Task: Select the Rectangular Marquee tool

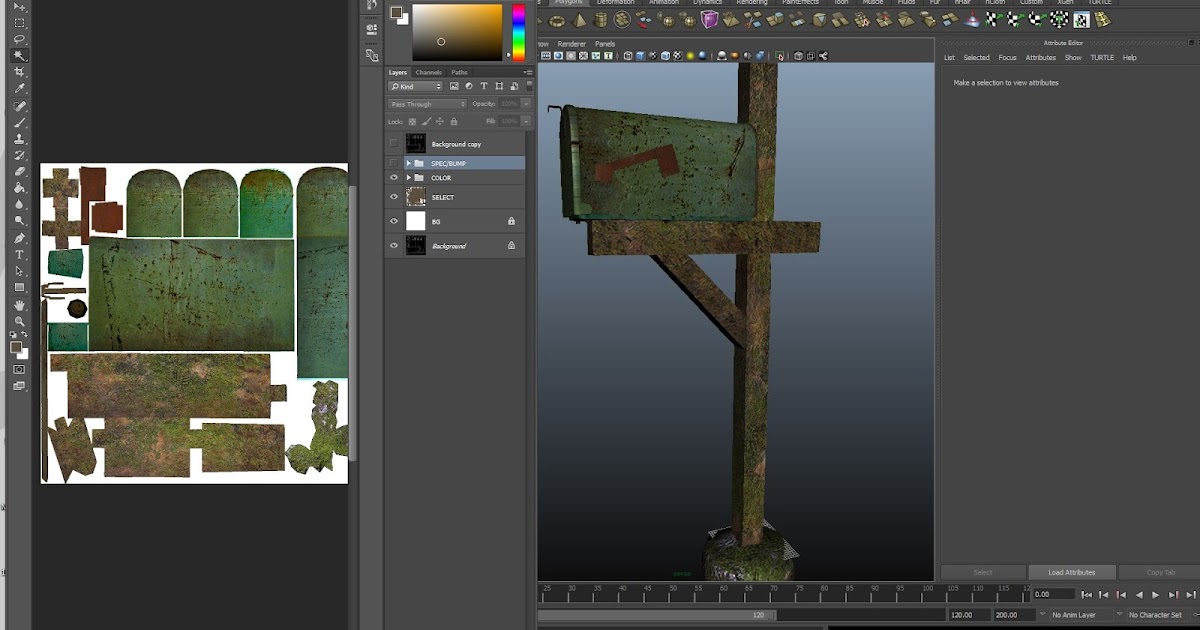Action: click(19, 23)
